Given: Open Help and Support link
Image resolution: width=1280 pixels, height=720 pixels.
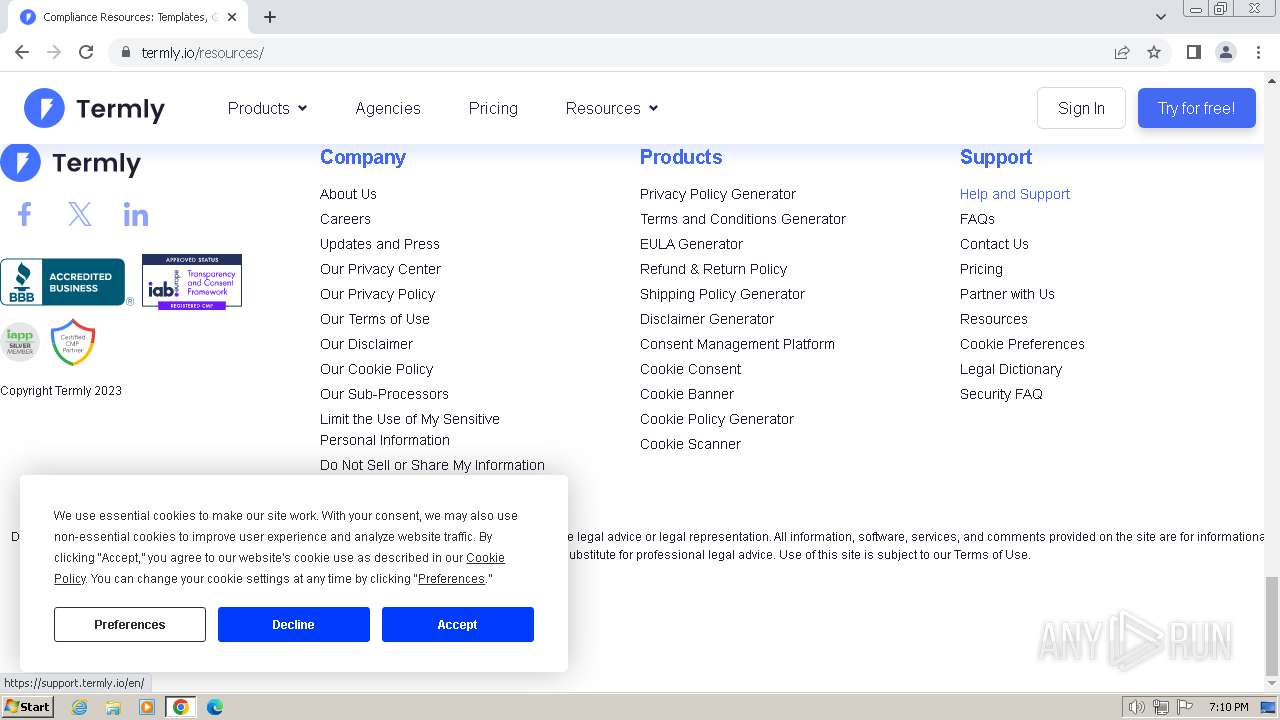Looking at the screenshot, I should point(1015,194).
